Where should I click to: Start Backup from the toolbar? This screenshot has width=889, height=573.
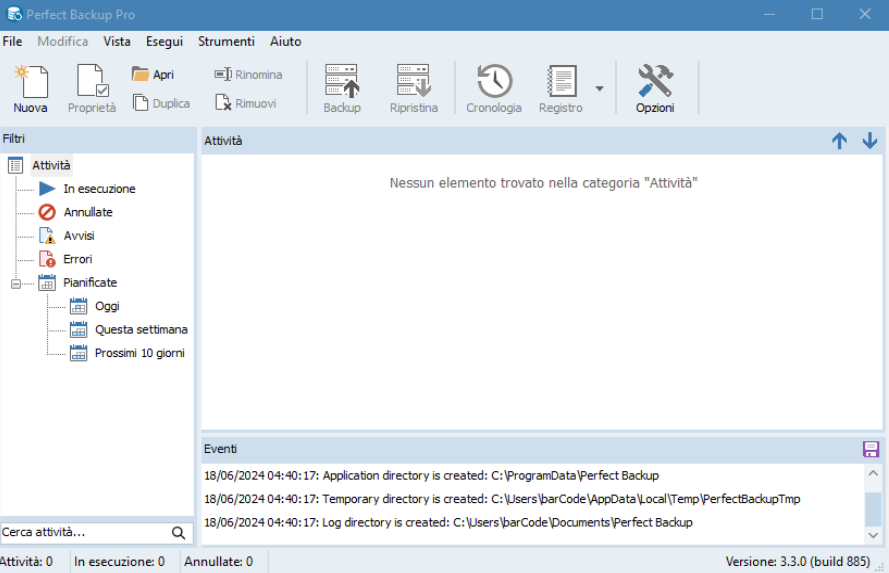342,81
